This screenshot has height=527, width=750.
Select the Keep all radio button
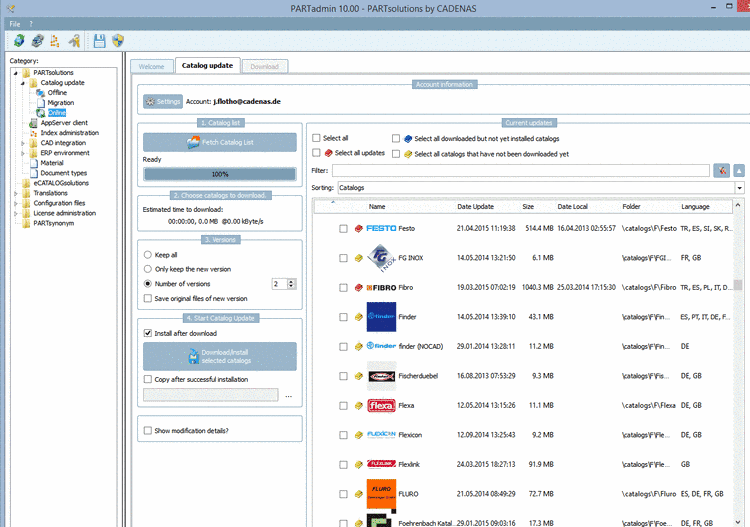point(148,255)
